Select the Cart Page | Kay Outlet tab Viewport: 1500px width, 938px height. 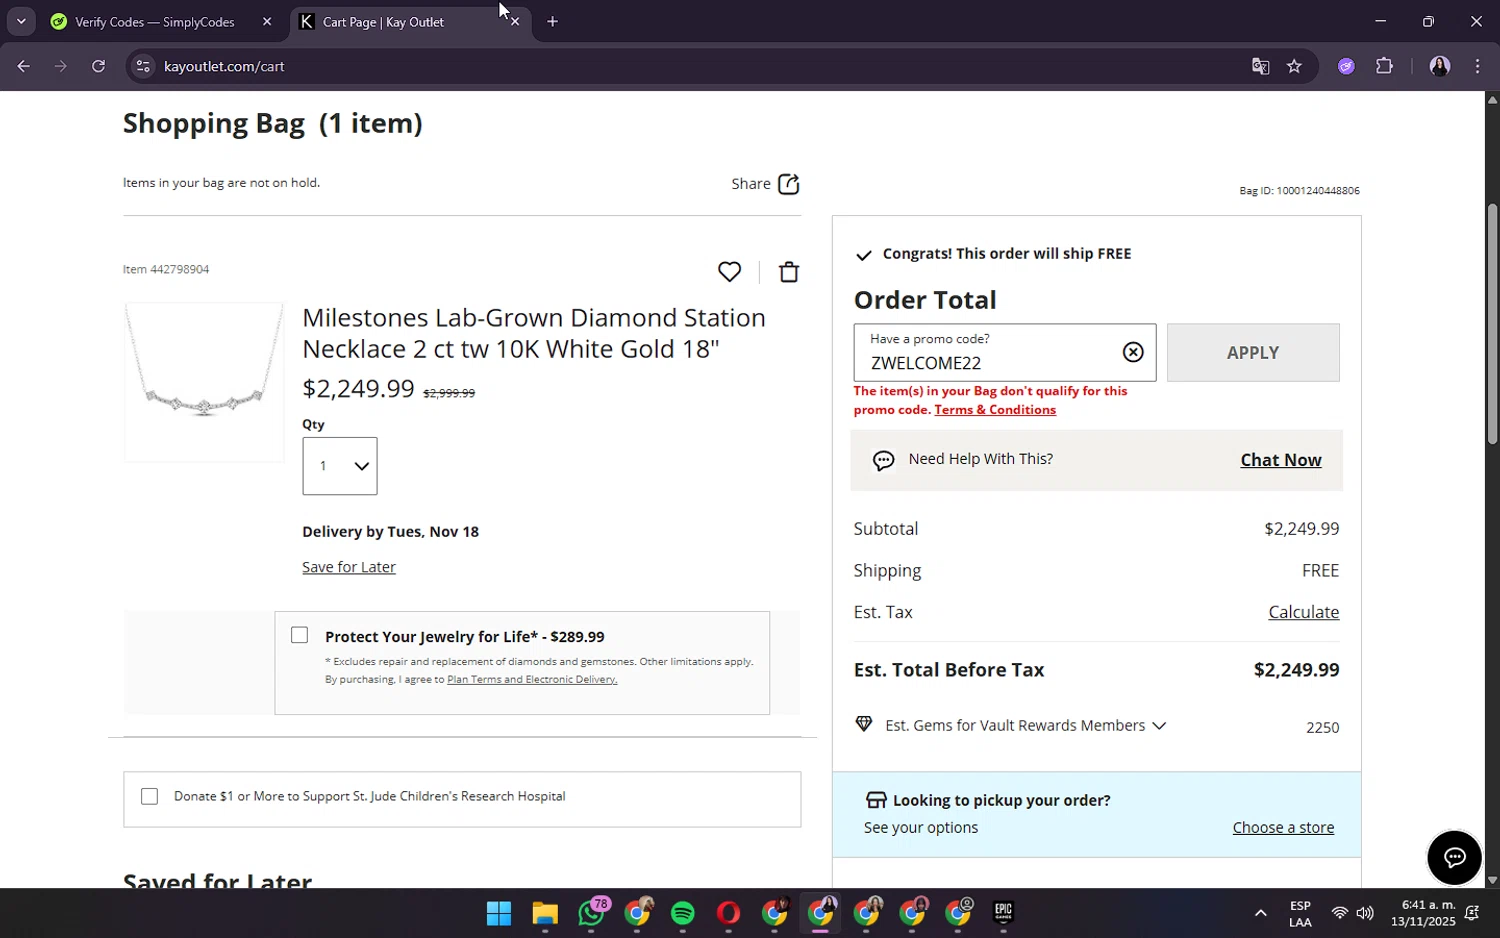[x=383, y=21]
